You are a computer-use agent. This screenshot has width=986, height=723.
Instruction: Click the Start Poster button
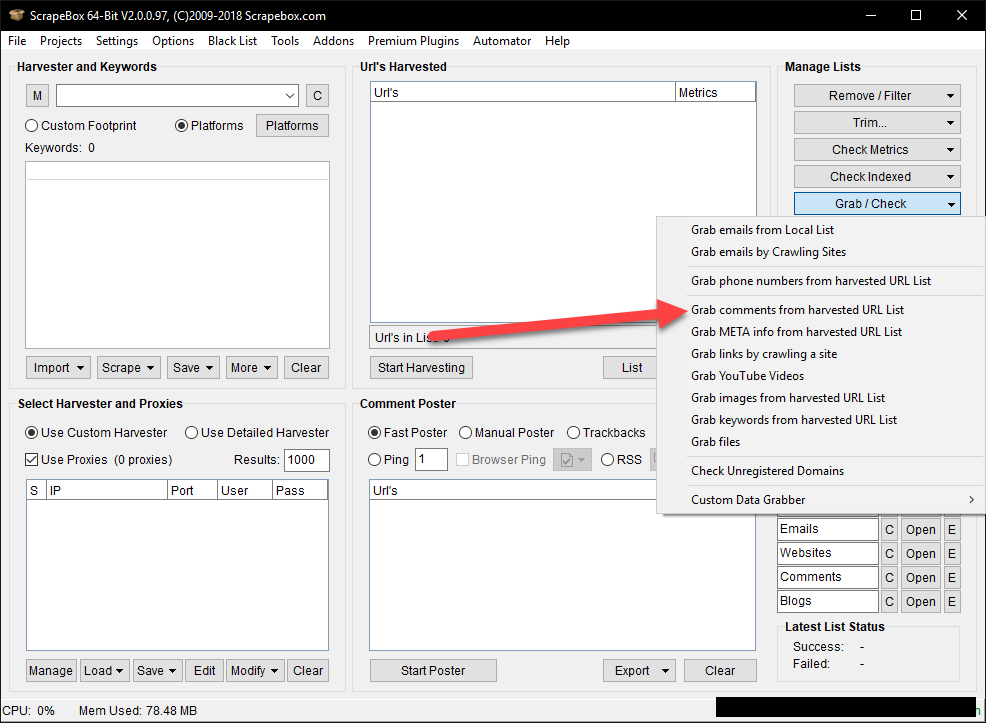(433, 671)
